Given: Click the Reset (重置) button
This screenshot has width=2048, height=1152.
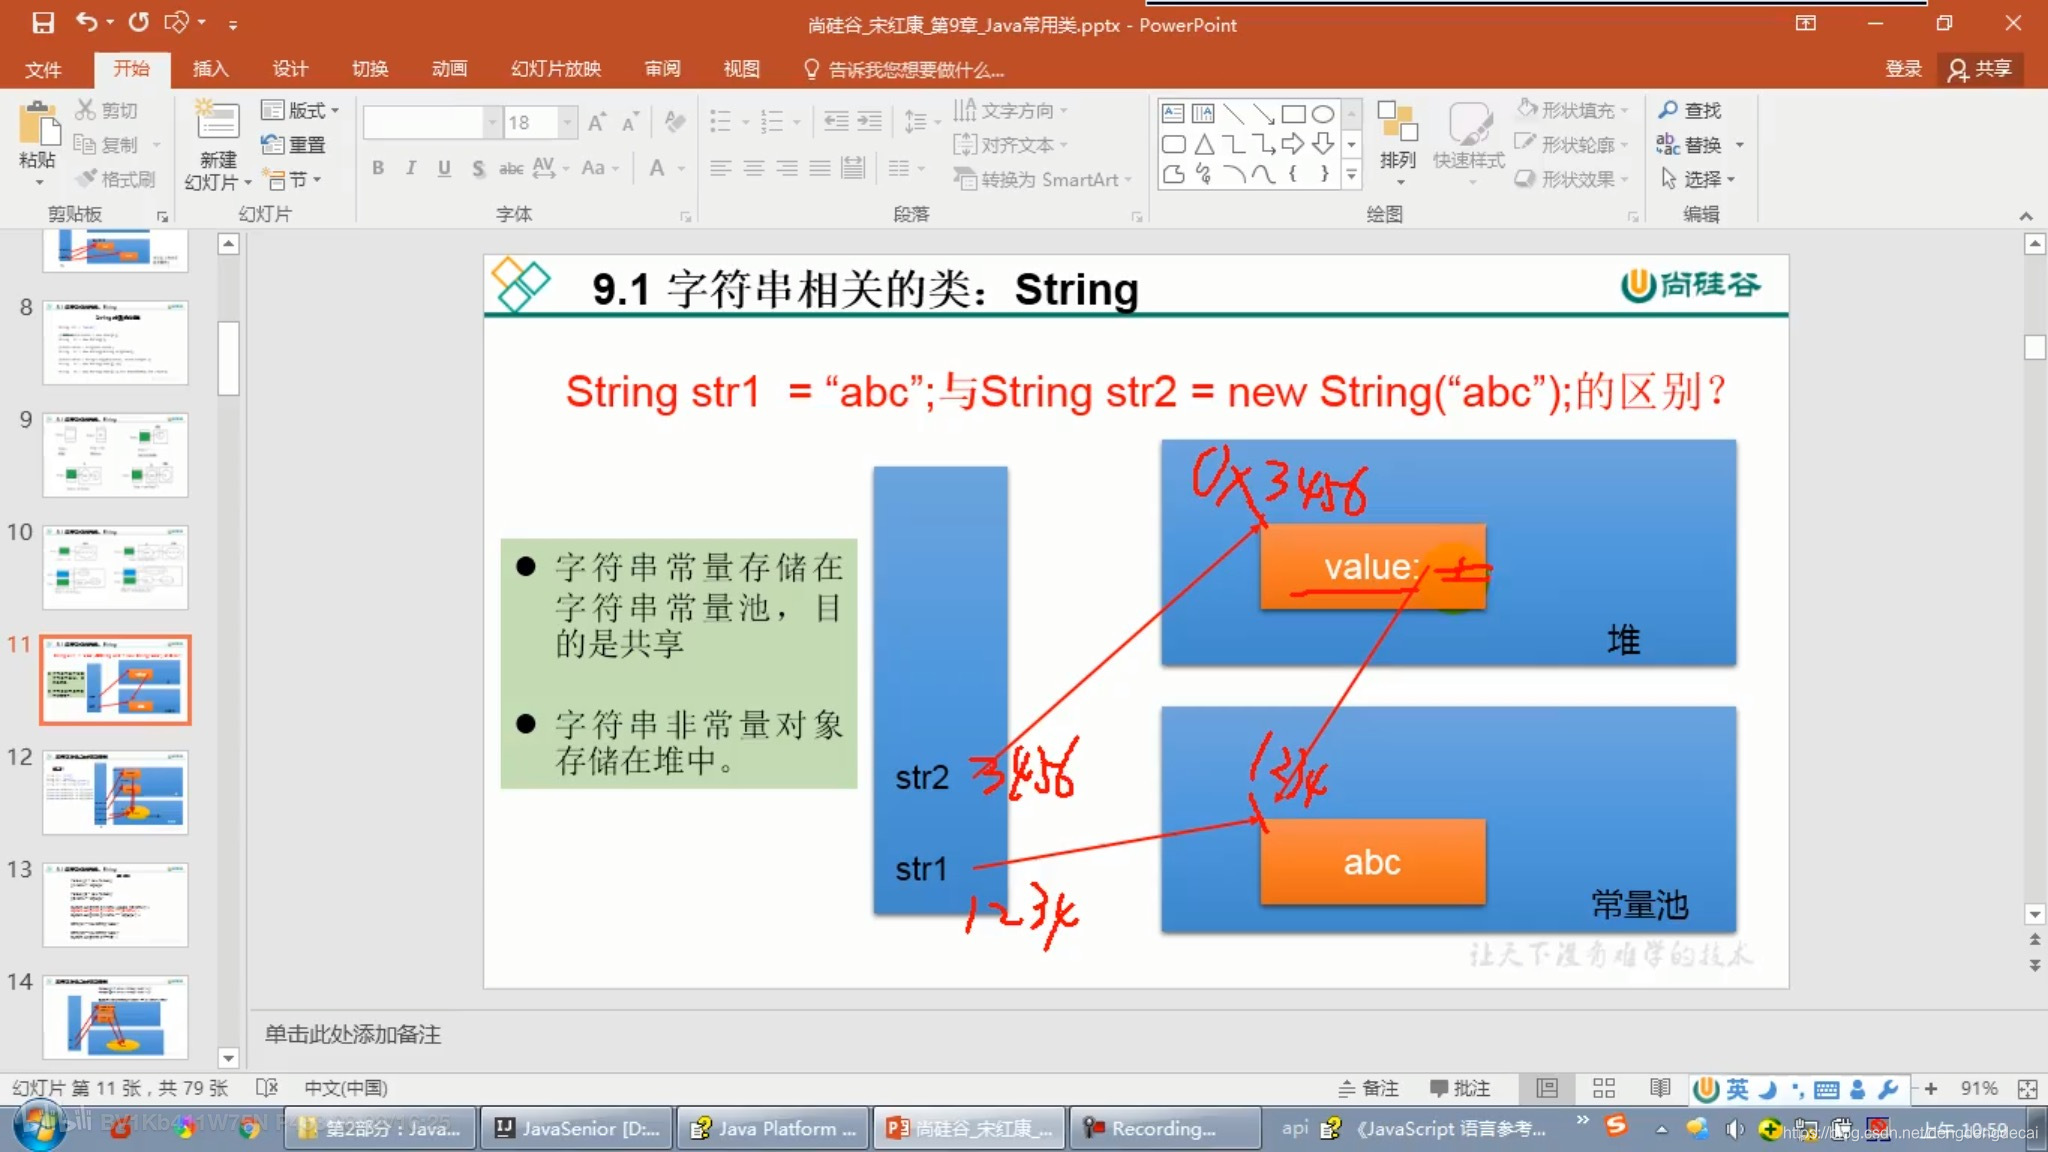Looking at the screenshot, I should click(294, 145).
